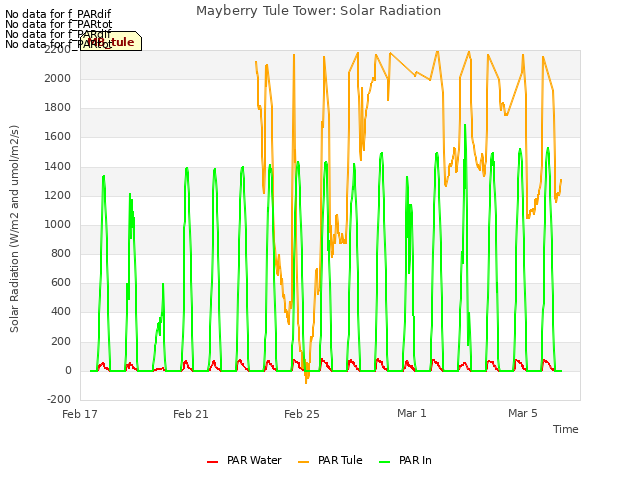The height and width of the screenshot is (480, 640).
Task: Click the 800 y-axis tick label
Action: [61, 253]
